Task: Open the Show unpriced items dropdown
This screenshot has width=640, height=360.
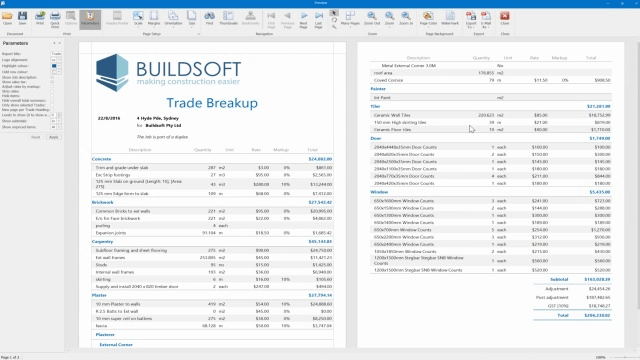Action: click(x=59, y=127)
